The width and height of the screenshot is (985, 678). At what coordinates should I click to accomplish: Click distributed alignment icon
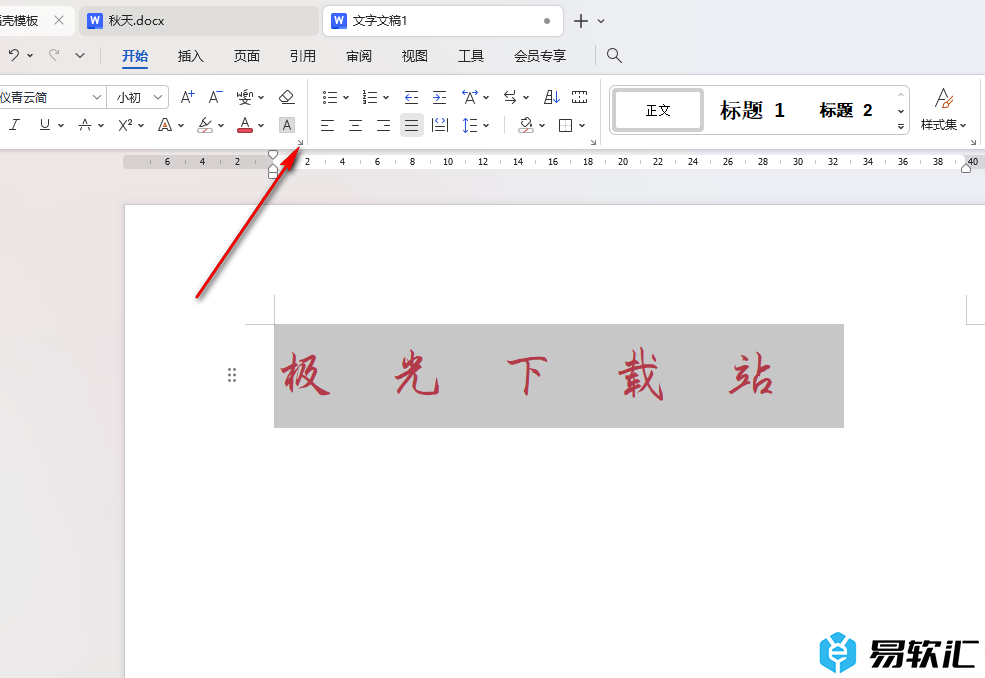440,126
